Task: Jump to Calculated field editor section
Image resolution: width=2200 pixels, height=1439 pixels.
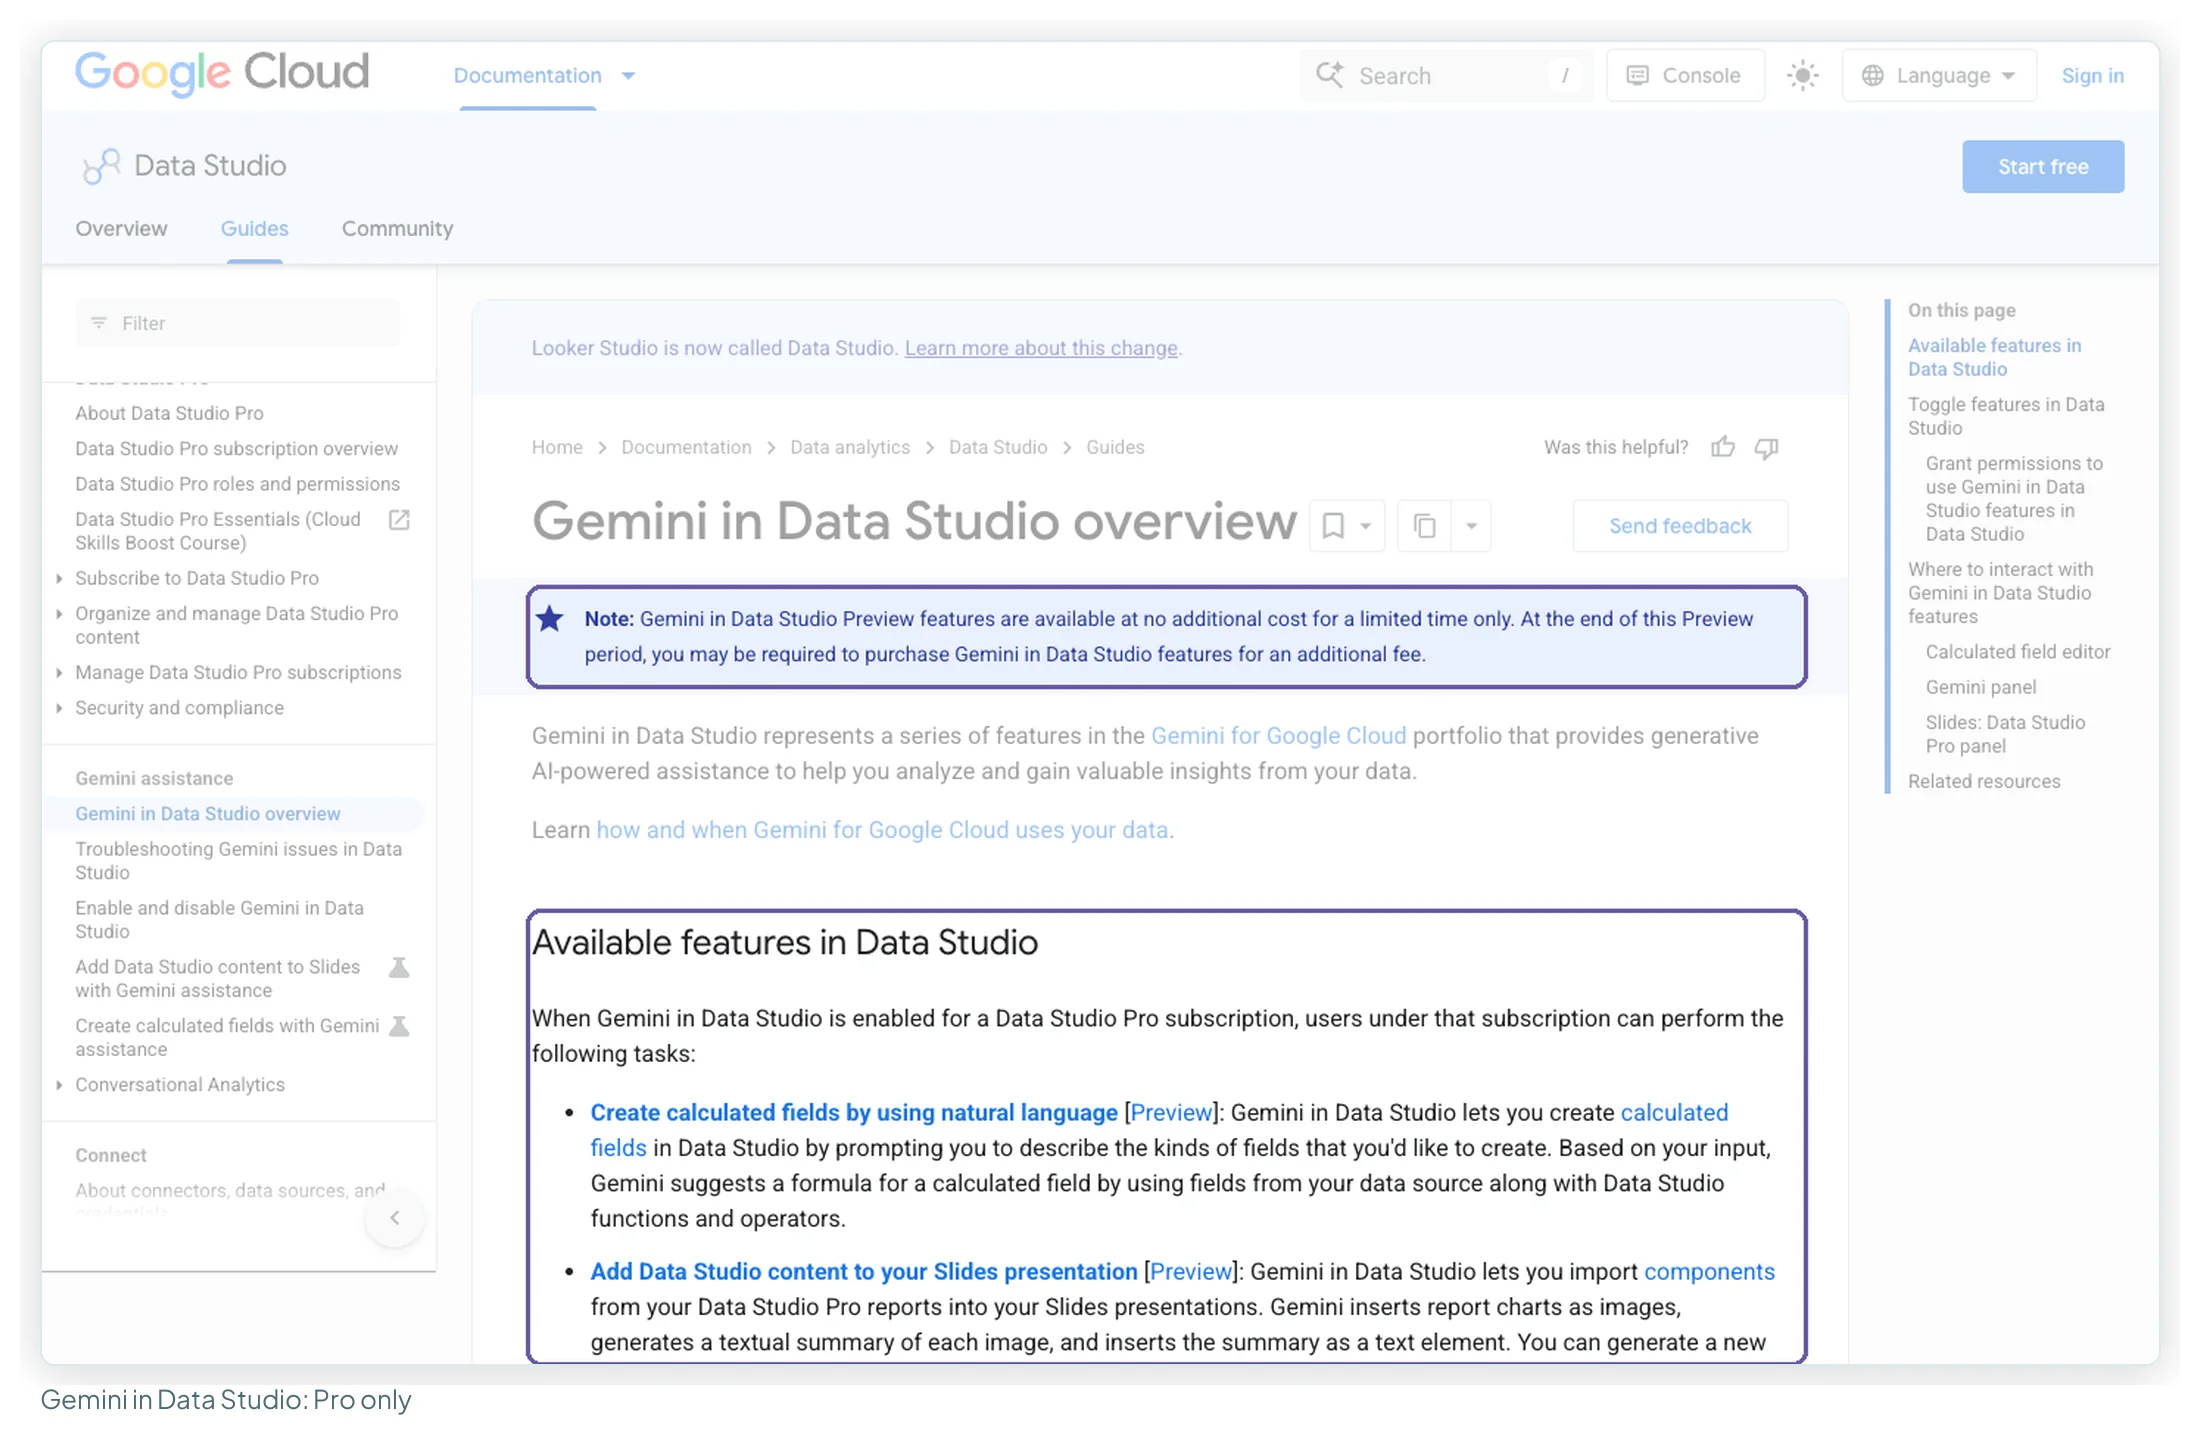Action: click(2017, 652)
